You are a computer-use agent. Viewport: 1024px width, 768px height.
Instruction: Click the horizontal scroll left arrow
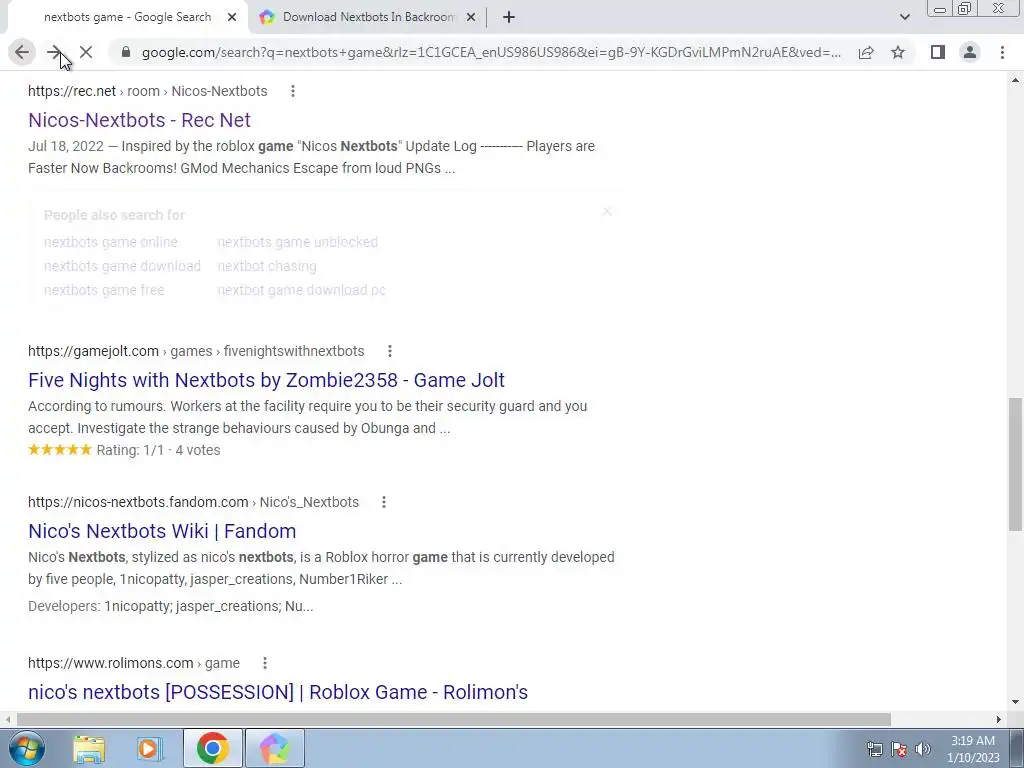[x=7, y=719]
